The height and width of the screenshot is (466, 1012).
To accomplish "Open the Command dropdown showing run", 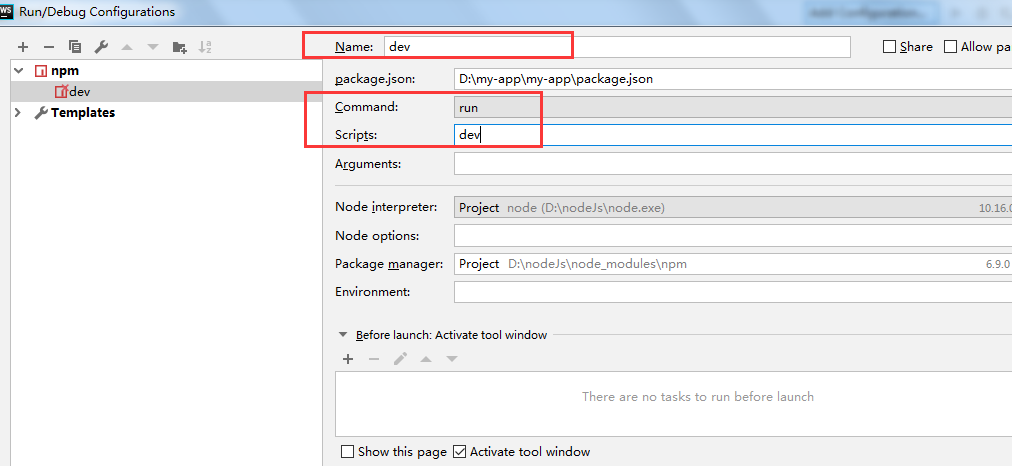I will click(x=733, y=108).
